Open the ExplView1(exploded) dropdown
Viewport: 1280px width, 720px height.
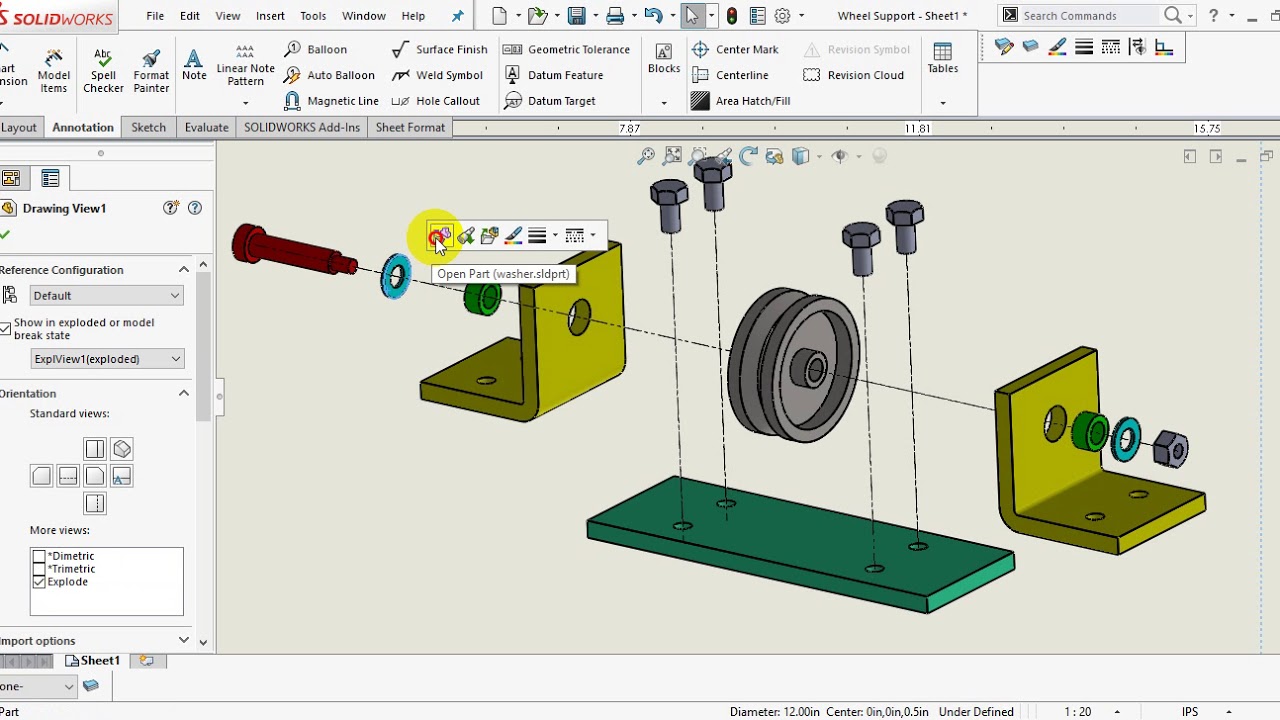[x=108, y=359]
